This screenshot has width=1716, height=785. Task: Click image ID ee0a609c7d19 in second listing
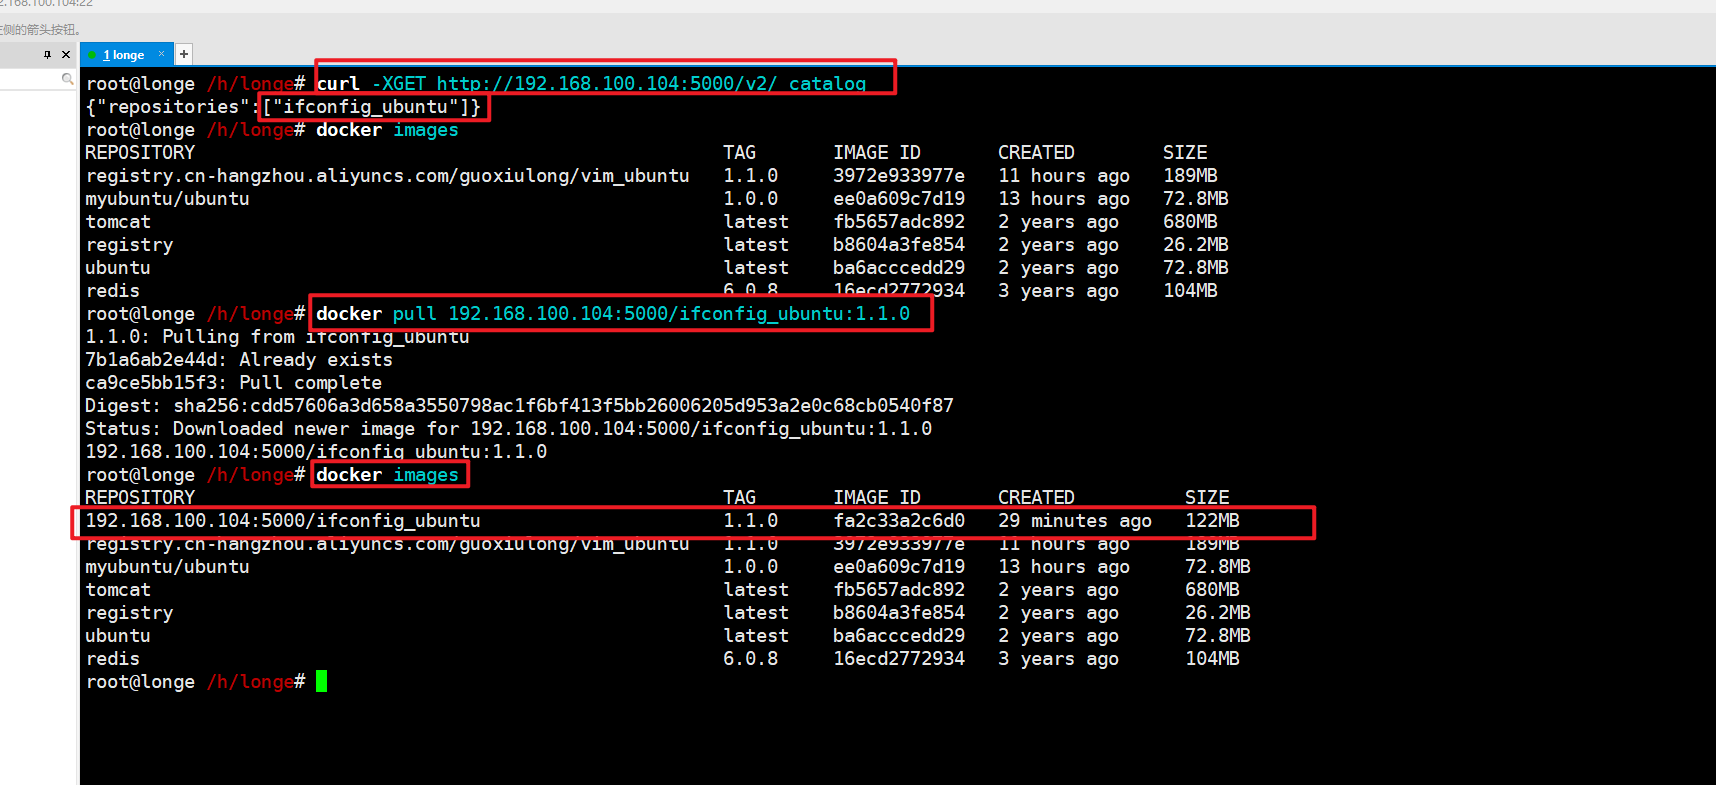pos(899,567)
